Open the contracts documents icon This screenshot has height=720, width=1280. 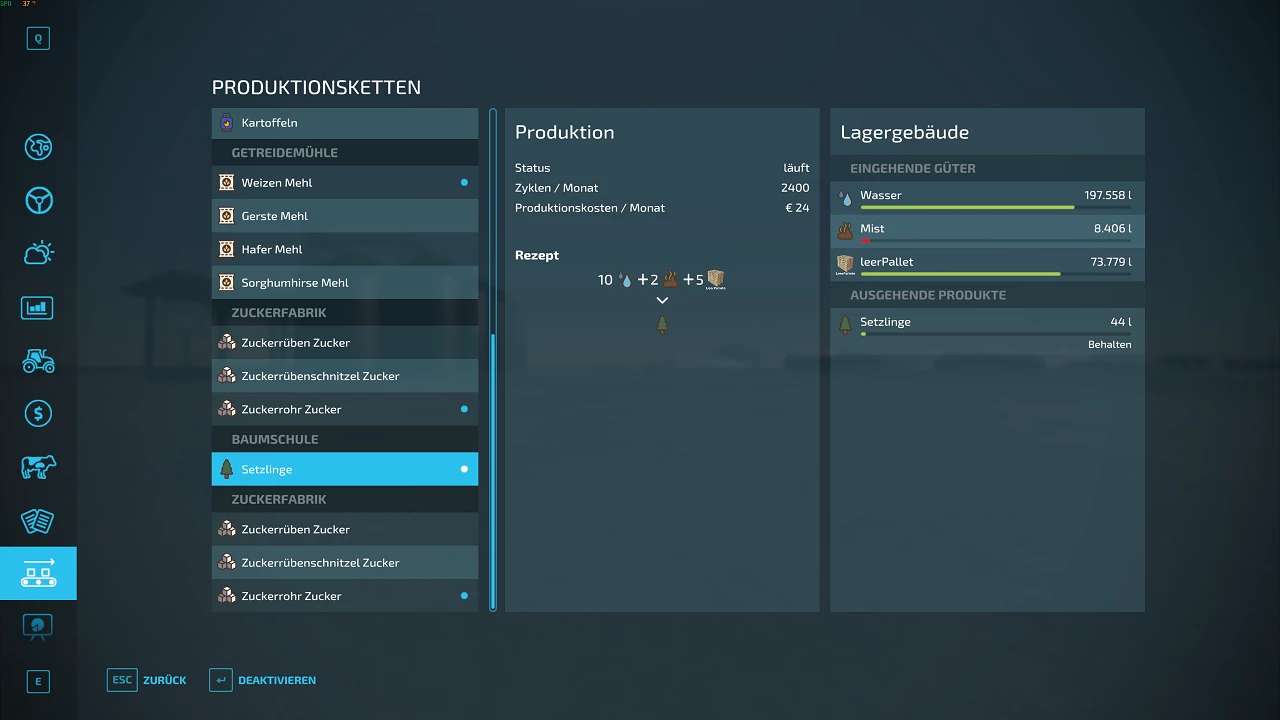(38, 521)
